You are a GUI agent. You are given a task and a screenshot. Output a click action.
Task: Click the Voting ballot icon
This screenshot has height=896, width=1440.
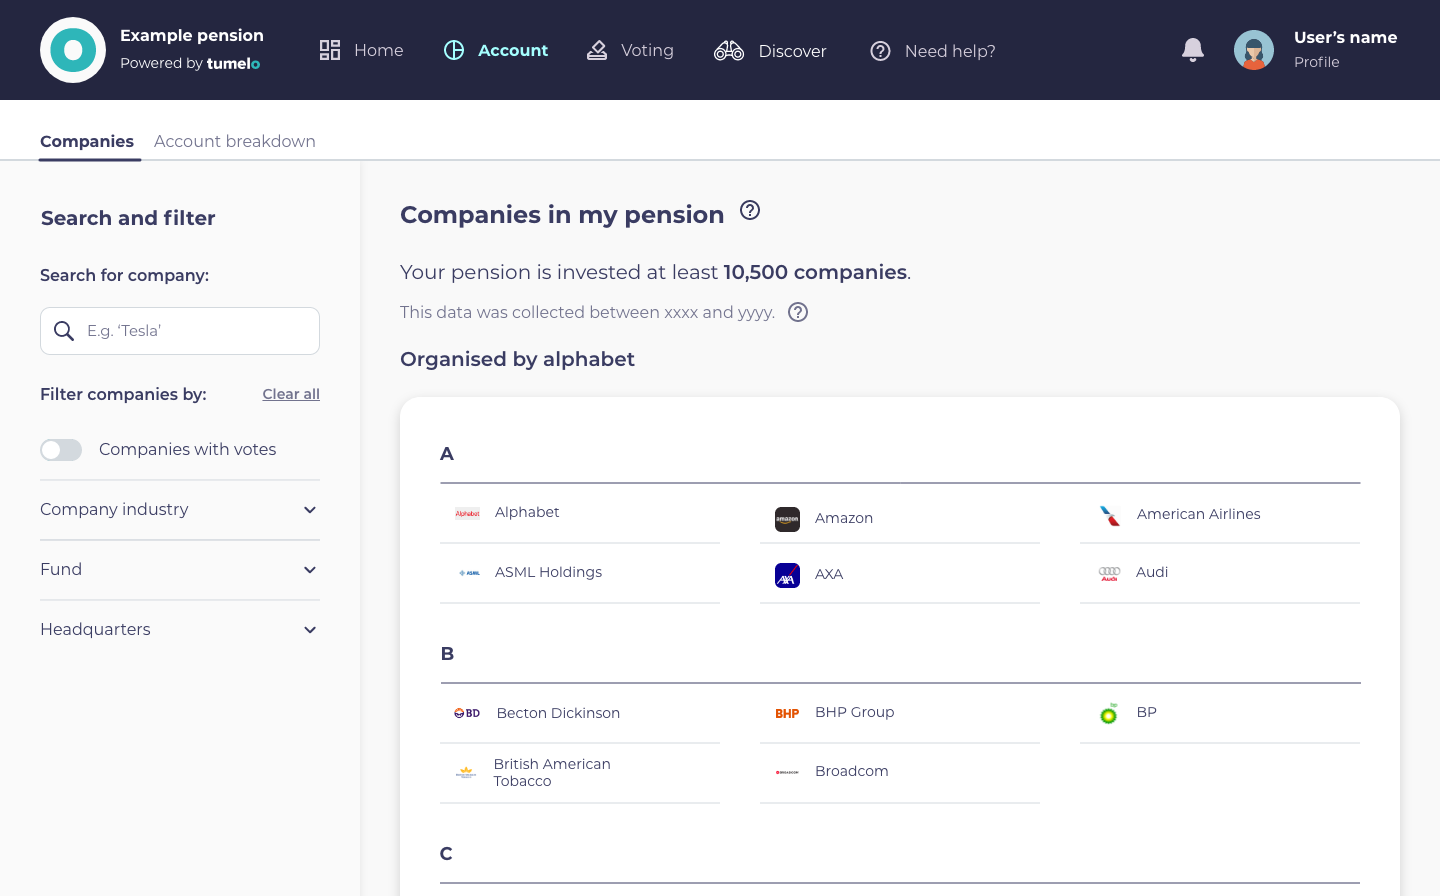click(597, 50)
